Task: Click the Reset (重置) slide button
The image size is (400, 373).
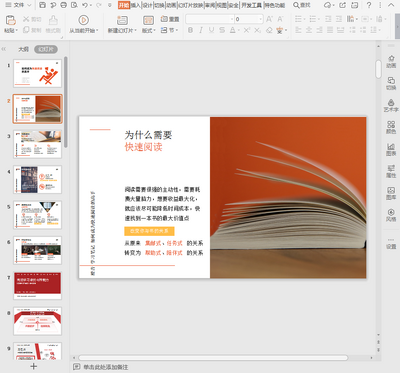Action: (x=170, y=19)
